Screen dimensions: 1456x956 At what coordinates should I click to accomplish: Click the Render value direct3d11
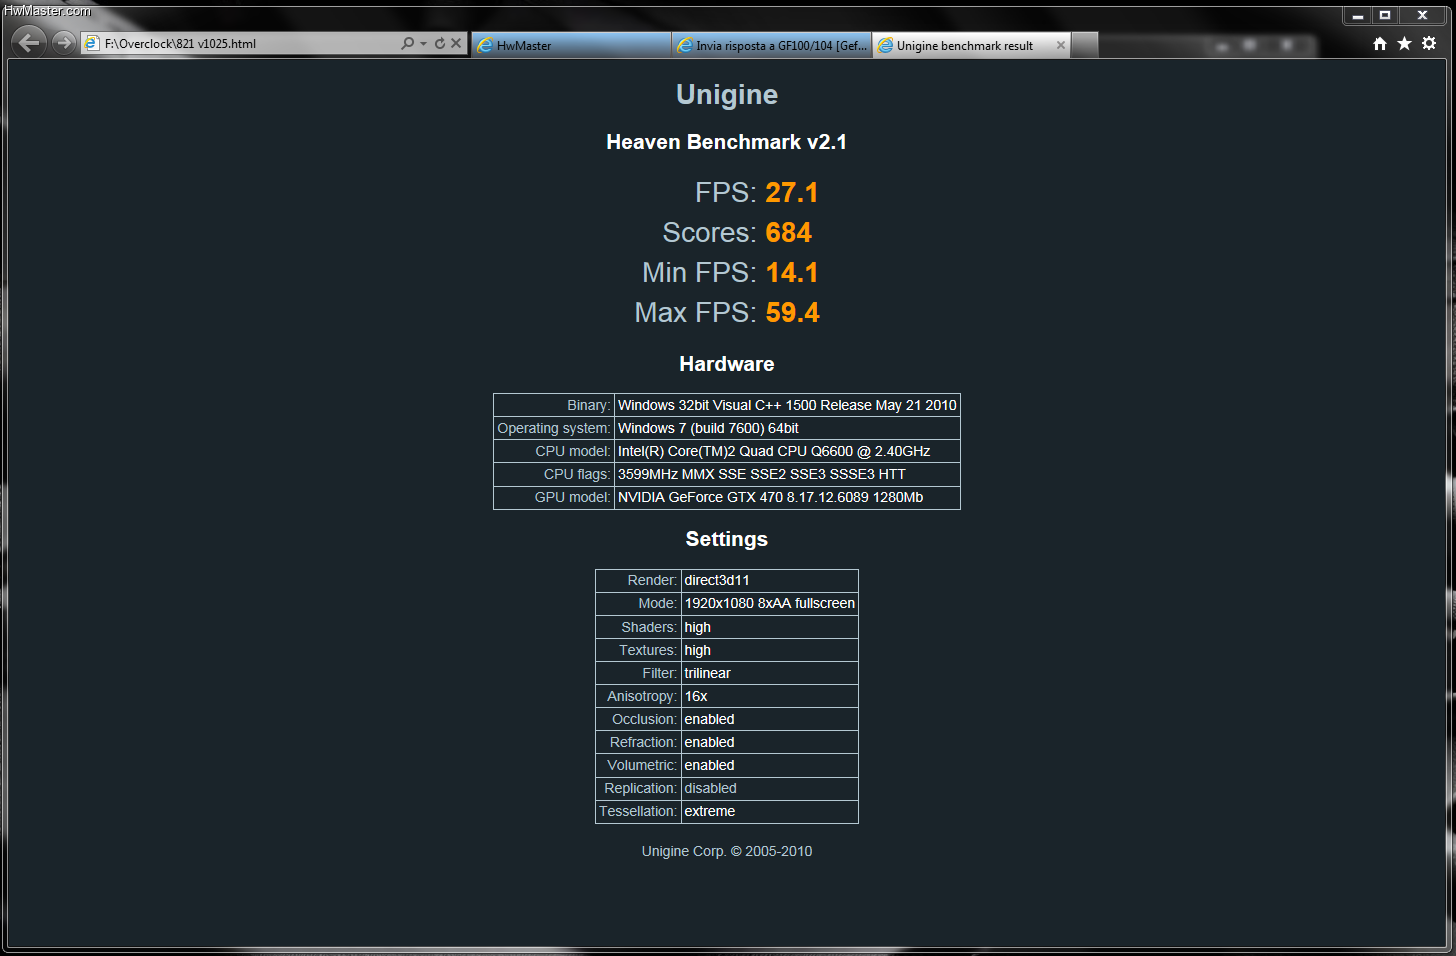(x=769, y=580)
